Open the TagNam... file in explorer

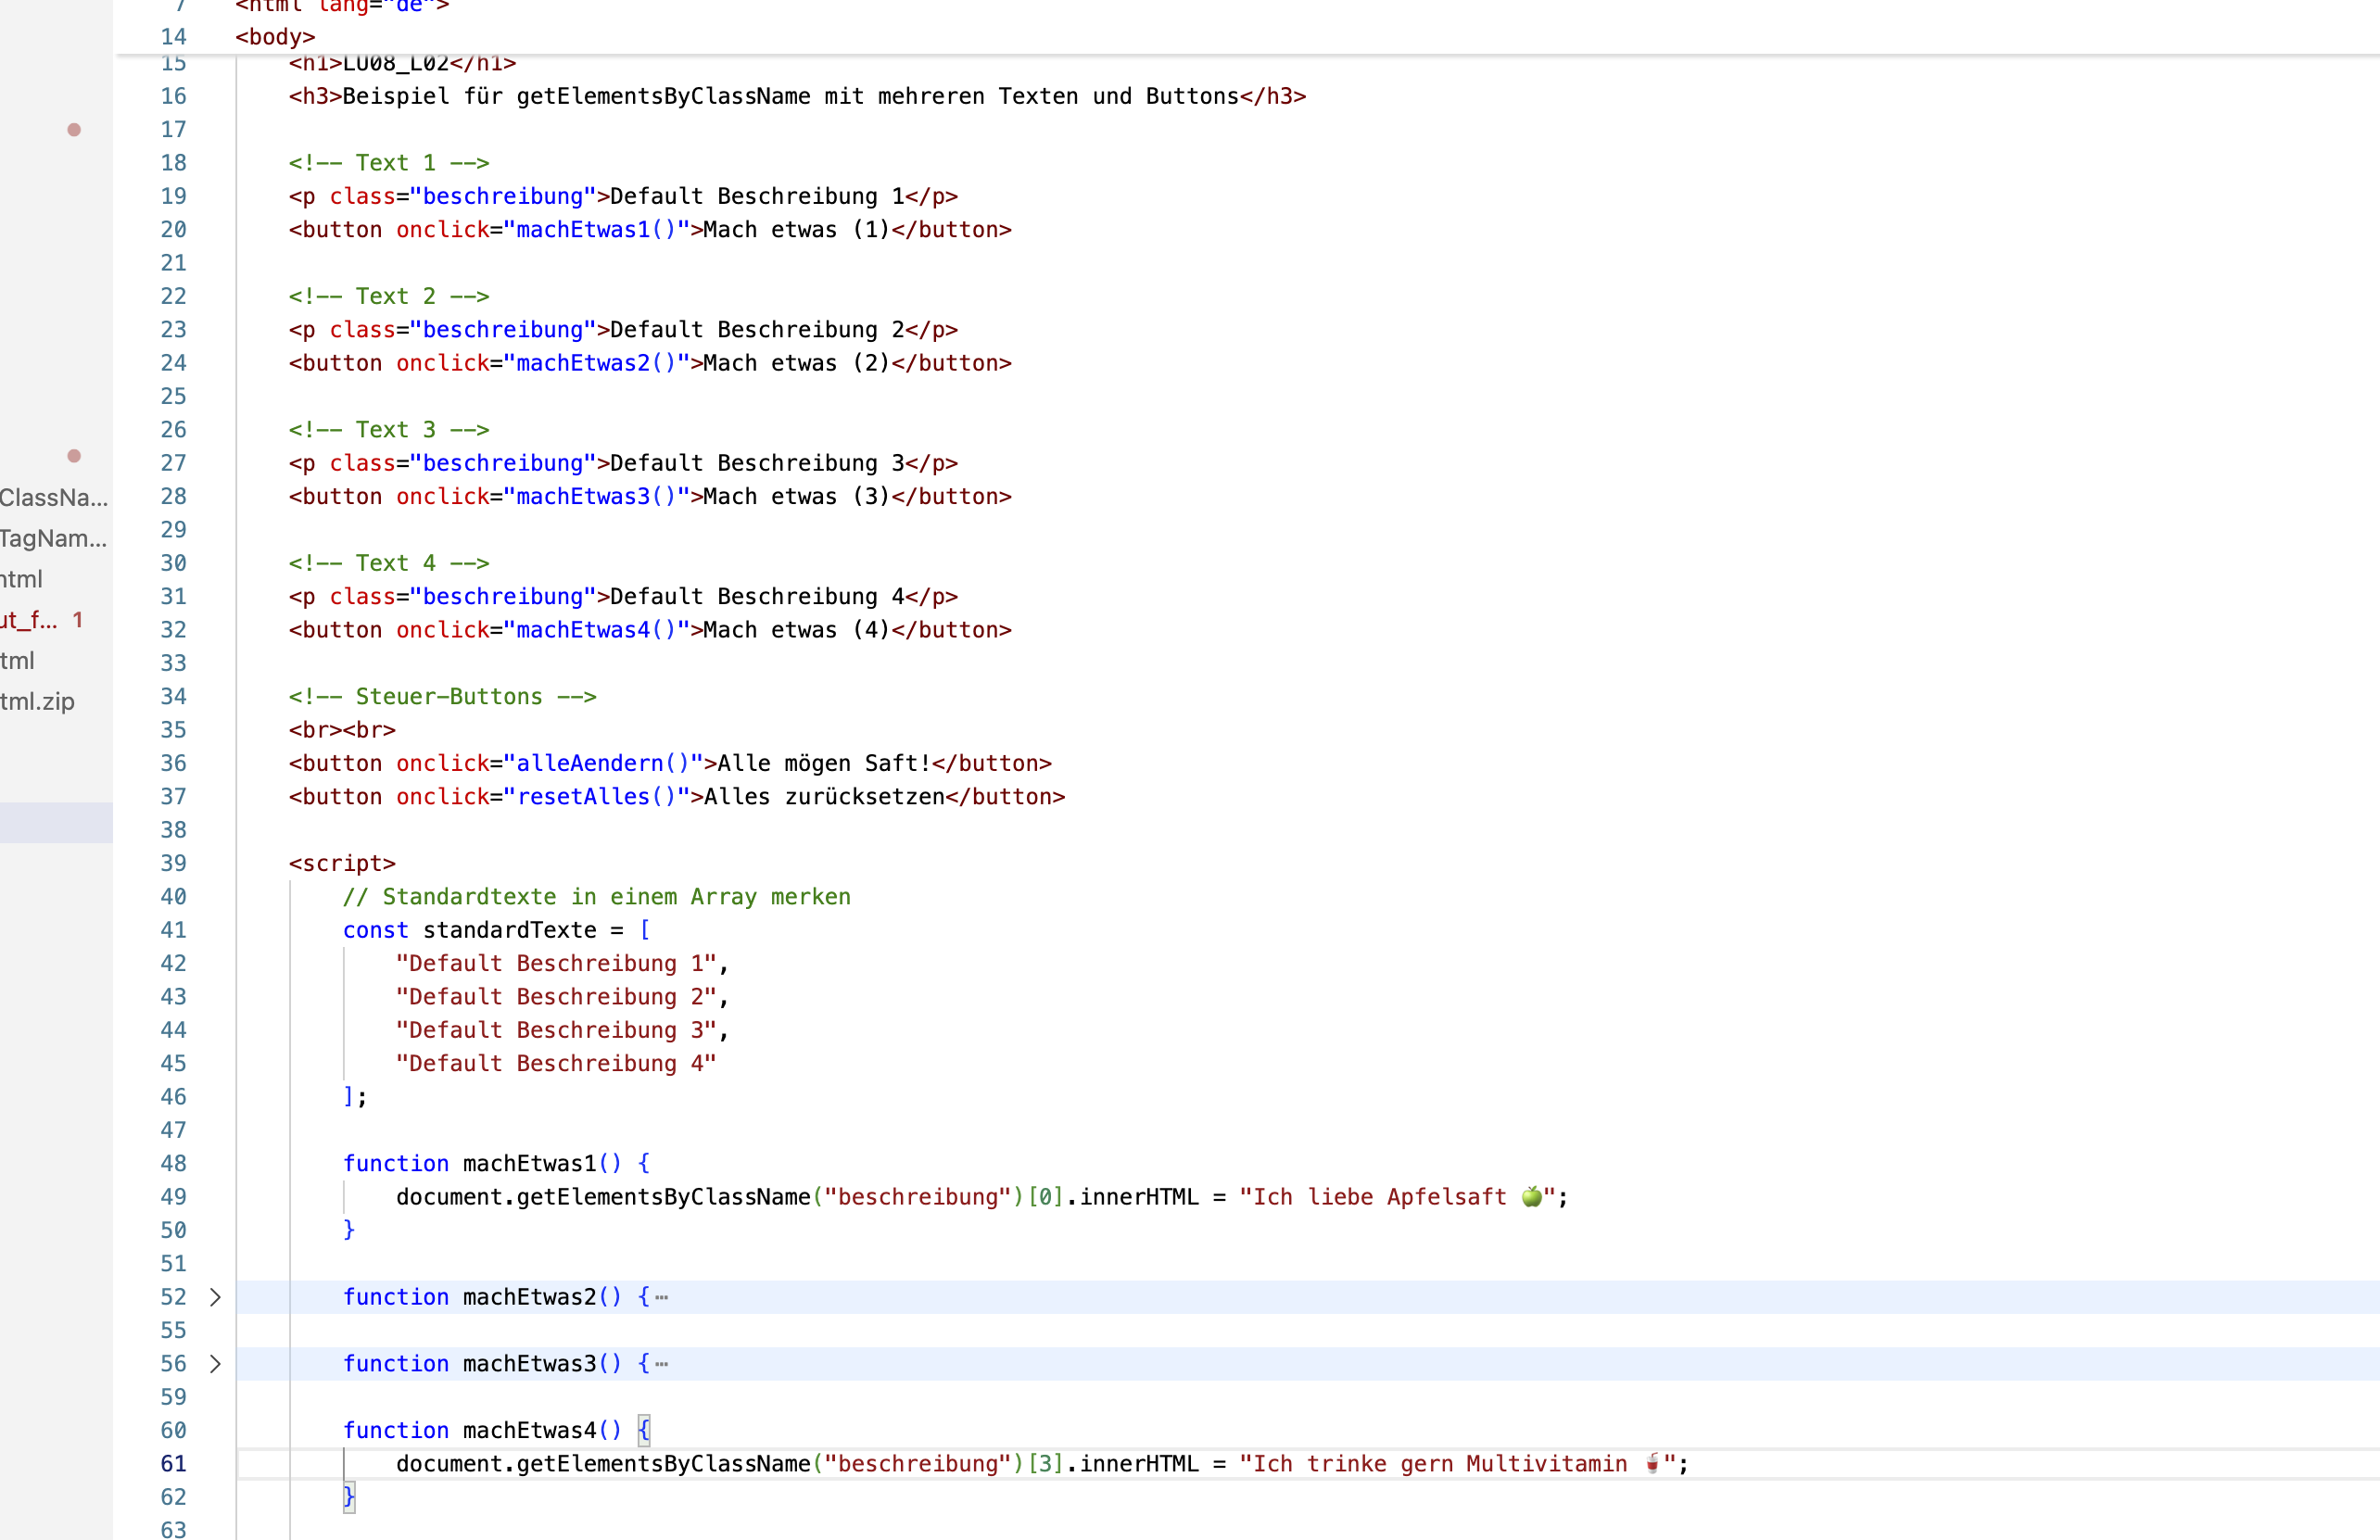(x=53, y=539)
